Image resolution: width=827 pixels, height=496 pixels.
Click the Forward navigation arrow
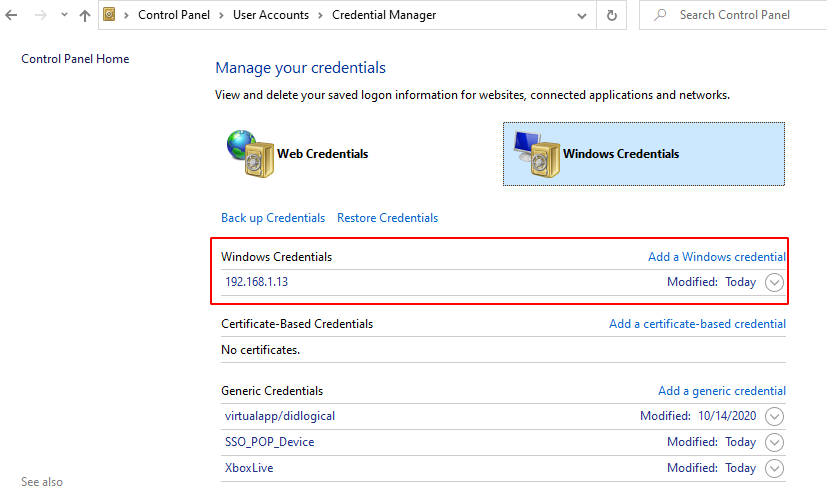coord(40,15)
